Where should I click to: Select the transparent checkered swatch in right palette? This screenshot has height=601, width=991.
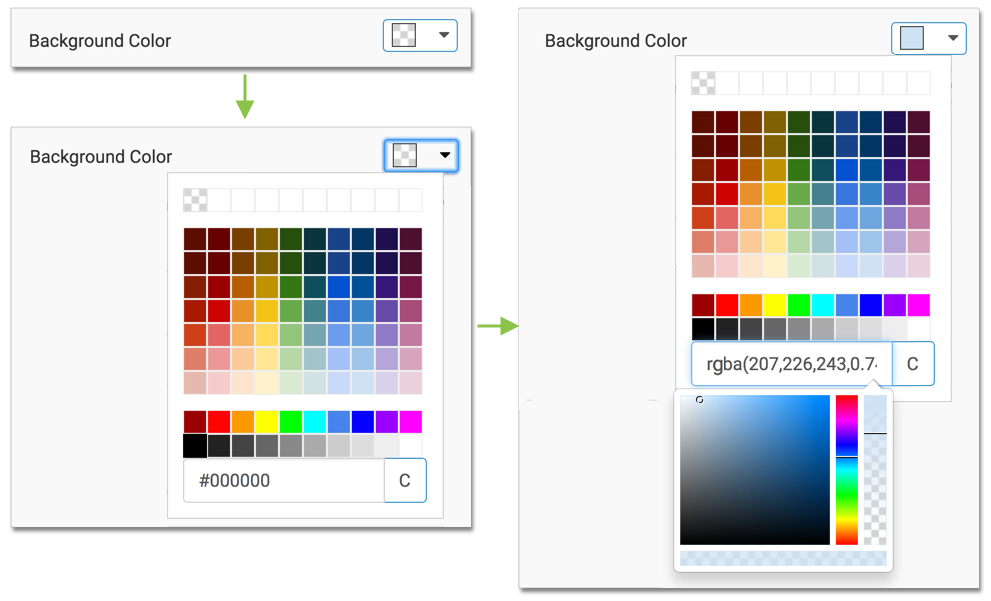pyautogui.click(x=703, y=82)
